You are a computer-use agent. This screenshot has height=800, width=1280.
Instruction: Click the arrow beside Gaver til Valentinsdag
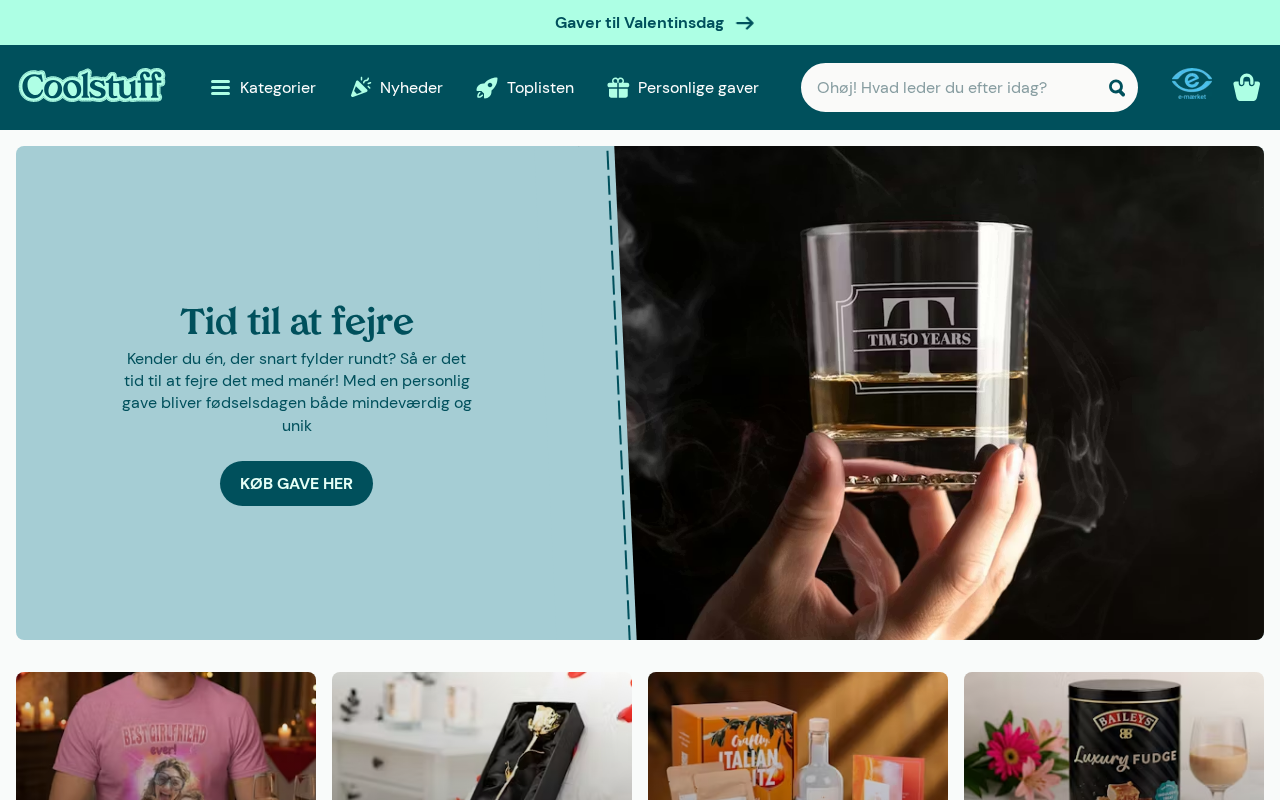(x=745, y=23)
